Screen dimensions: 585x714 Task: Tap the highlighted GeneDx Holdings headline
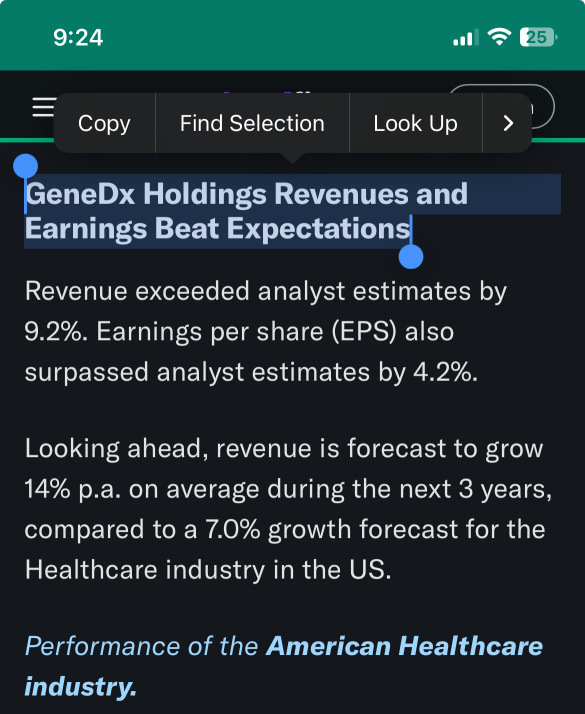coord(246,211)
